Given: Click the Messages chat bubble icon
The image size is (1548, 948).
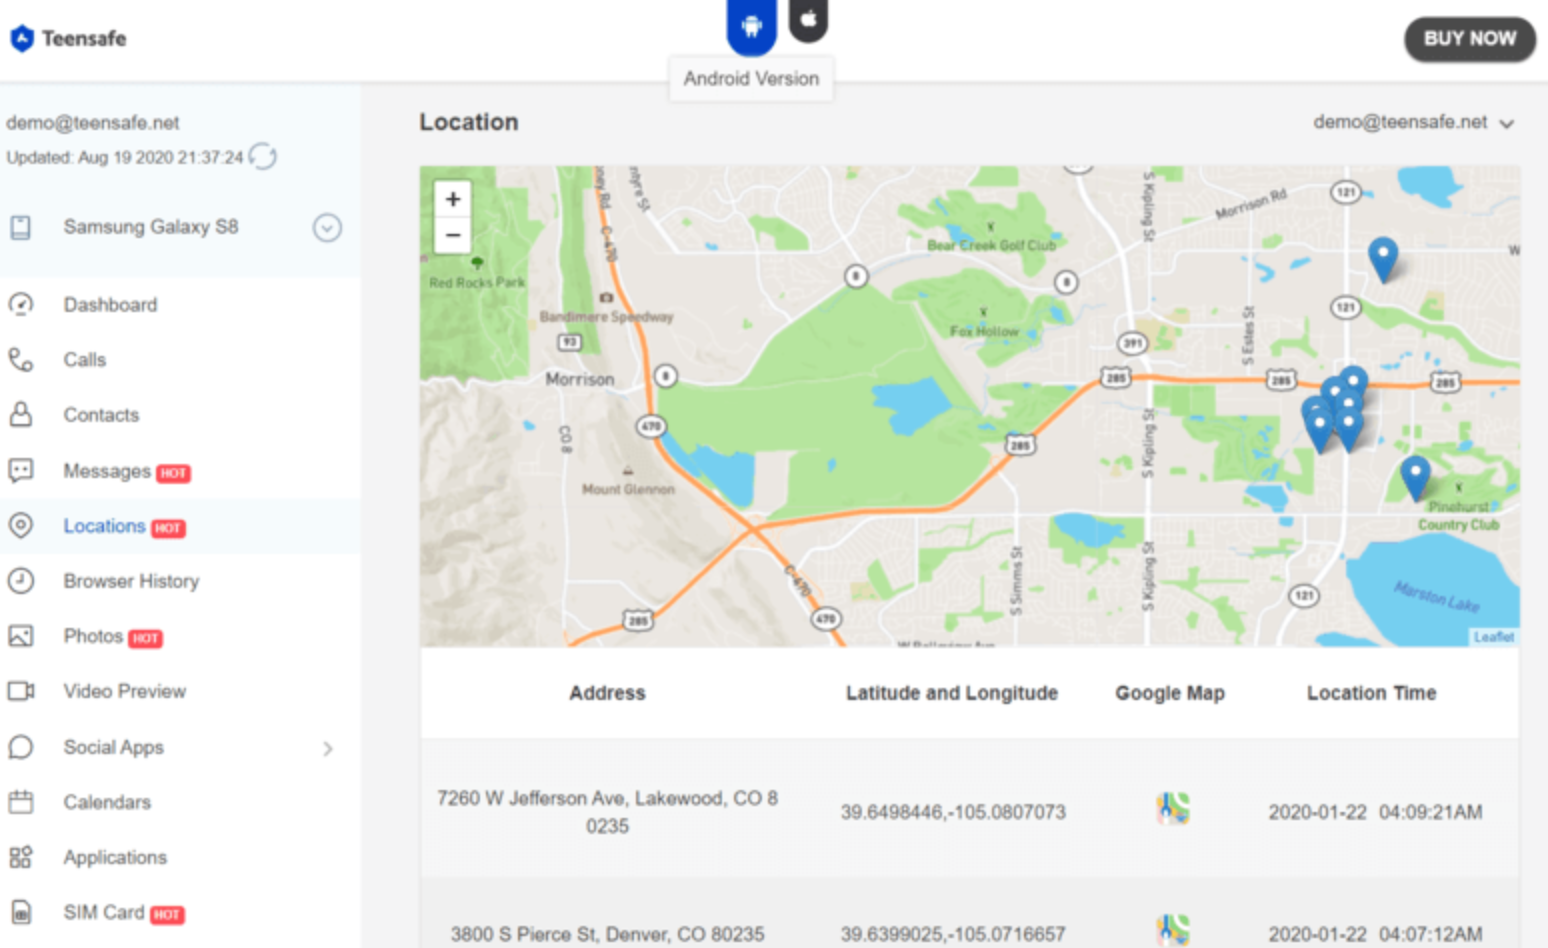Looking at the screenshot, I should (21, 470).
